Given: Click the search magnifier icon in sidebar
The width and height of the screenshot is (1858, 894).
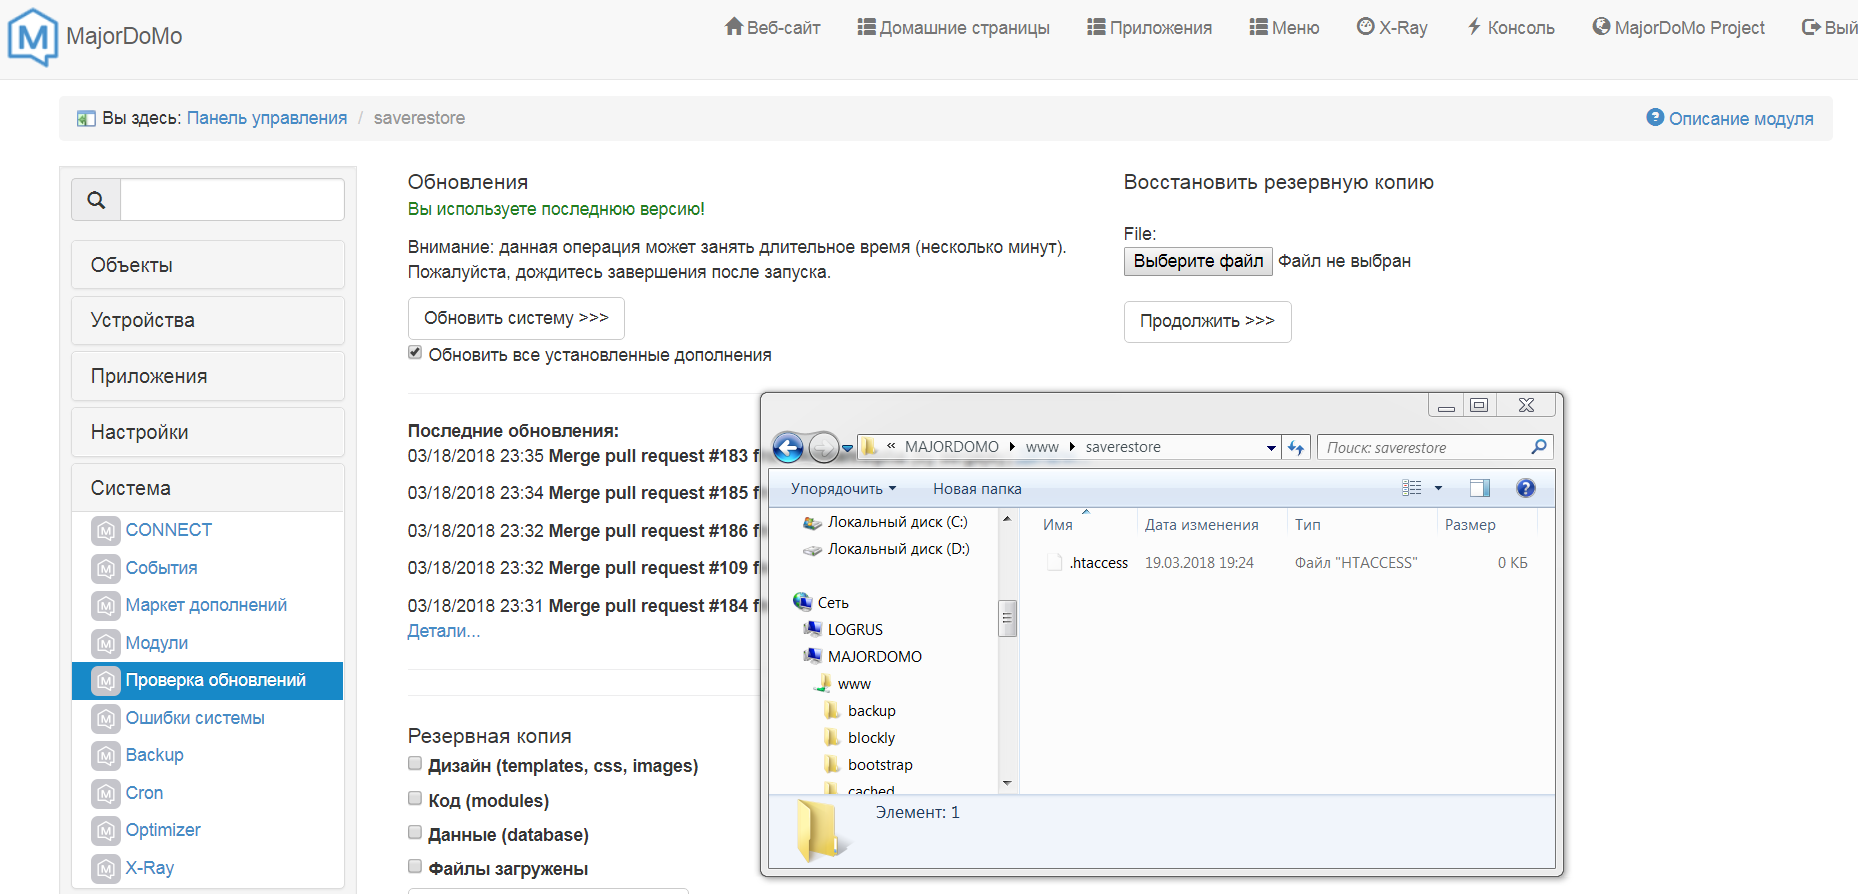Looking at the screenshot, I should [96, 200].
